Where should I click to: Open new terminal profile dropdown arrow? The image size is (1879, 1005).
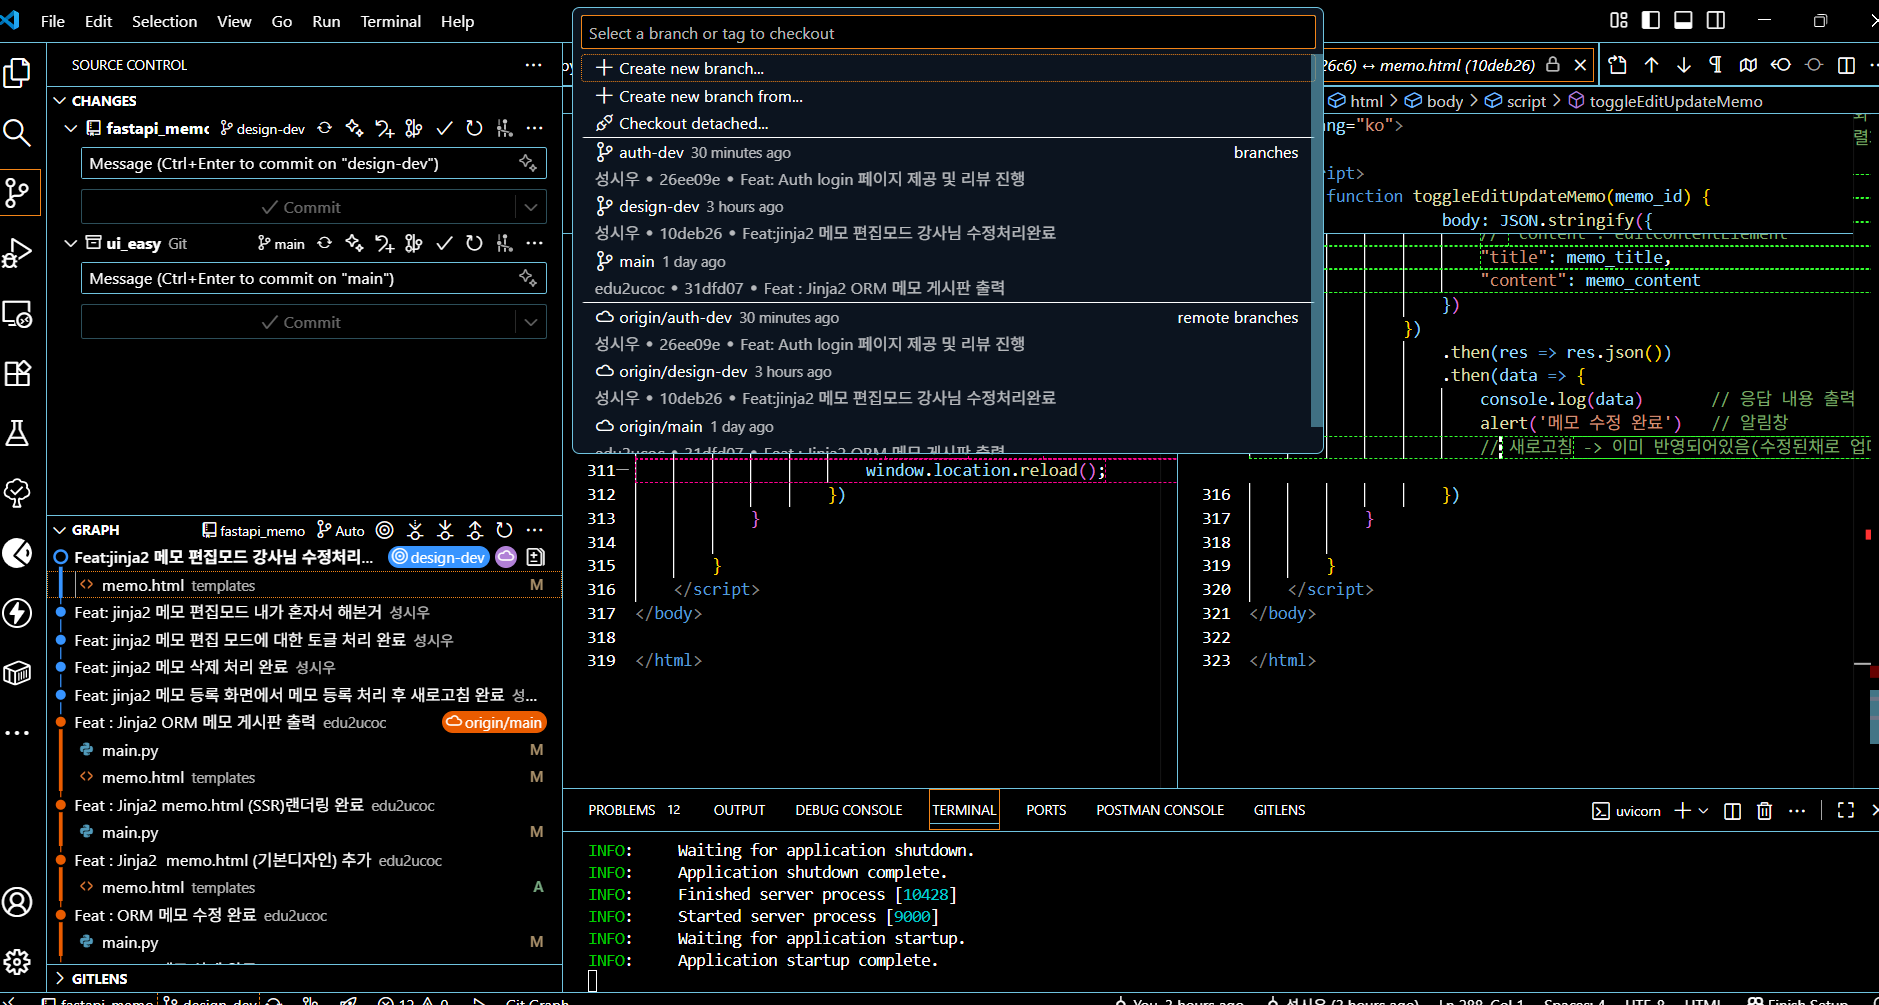point(1703,810)
